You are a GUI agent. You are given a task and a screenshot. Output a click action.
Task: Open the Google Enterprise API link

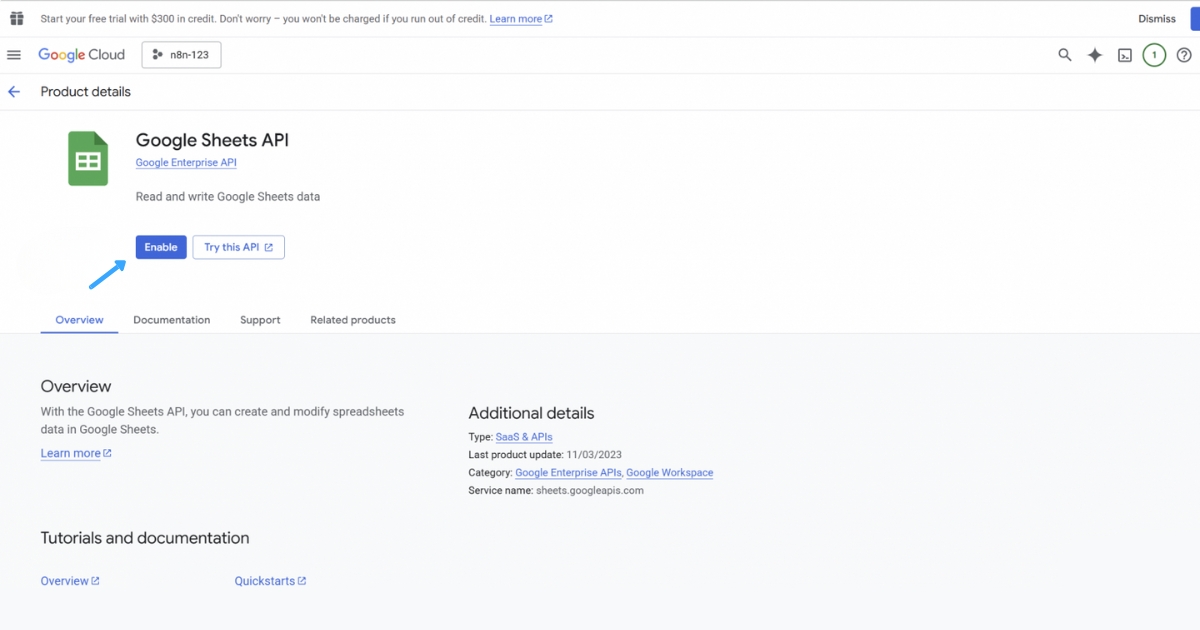[x=185, y=162]
